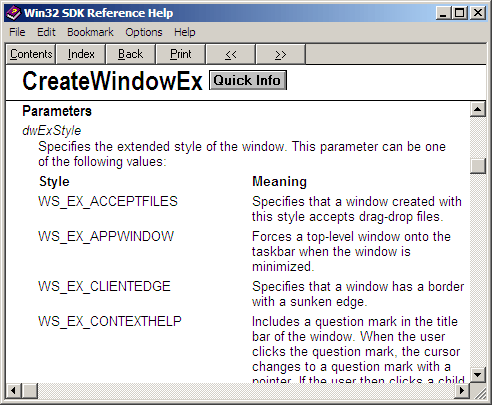
Task: Open the Quick Info popup button
Action: (x=248, y=80)
